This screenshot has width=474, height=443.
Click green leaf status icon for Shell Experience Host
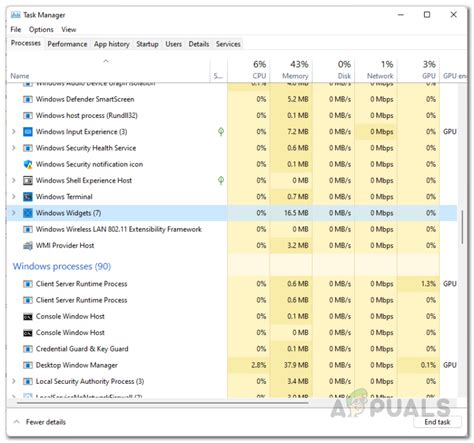[x=221, y=180]
